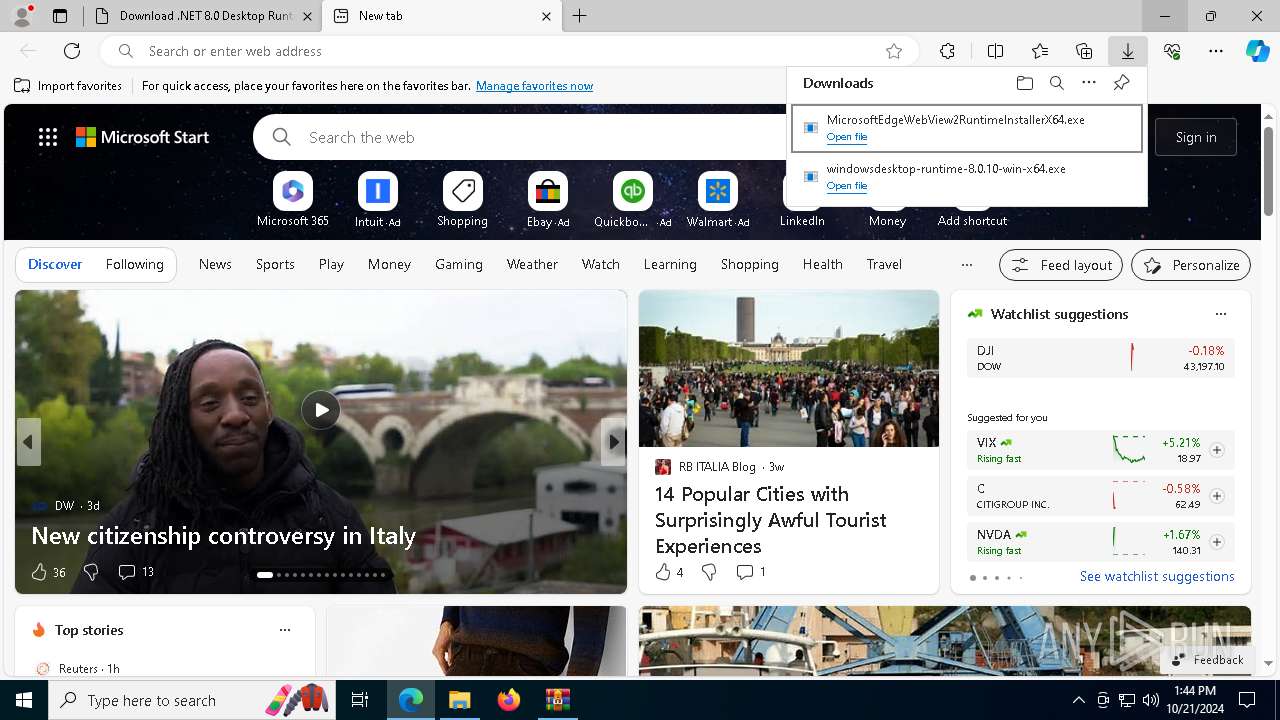Add Citigroup to the watchlist
The width and height of the screenshot is (1280, 720).
pyautogui.click(x=1216, y=496)
